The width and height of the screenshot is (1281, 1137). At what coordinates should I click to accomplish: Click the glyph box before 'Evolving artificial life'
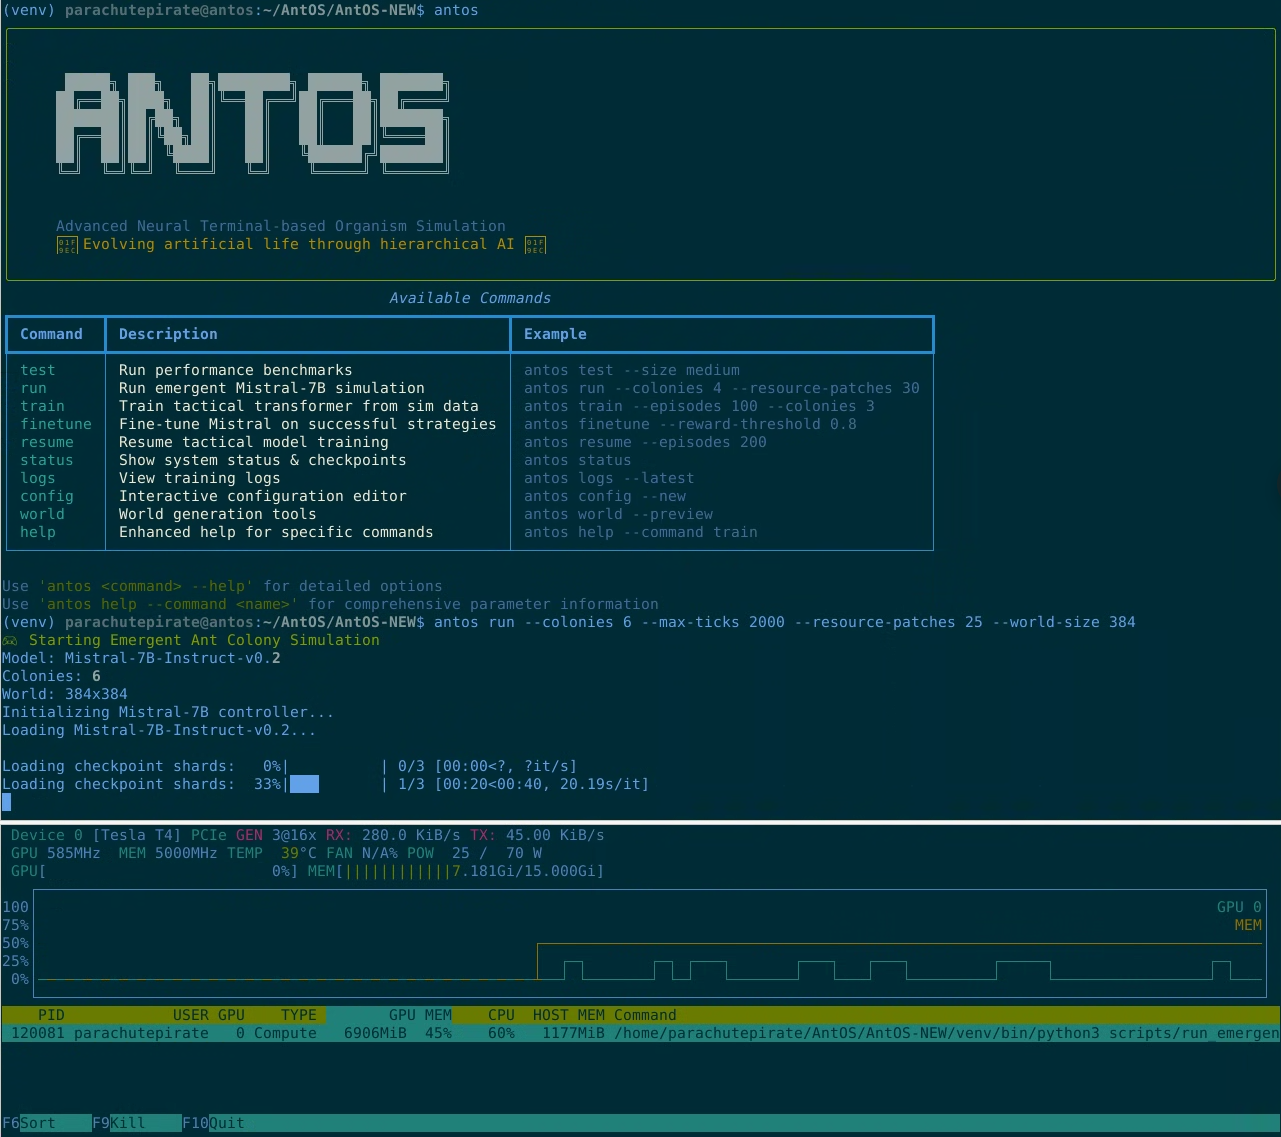point(66,245)
